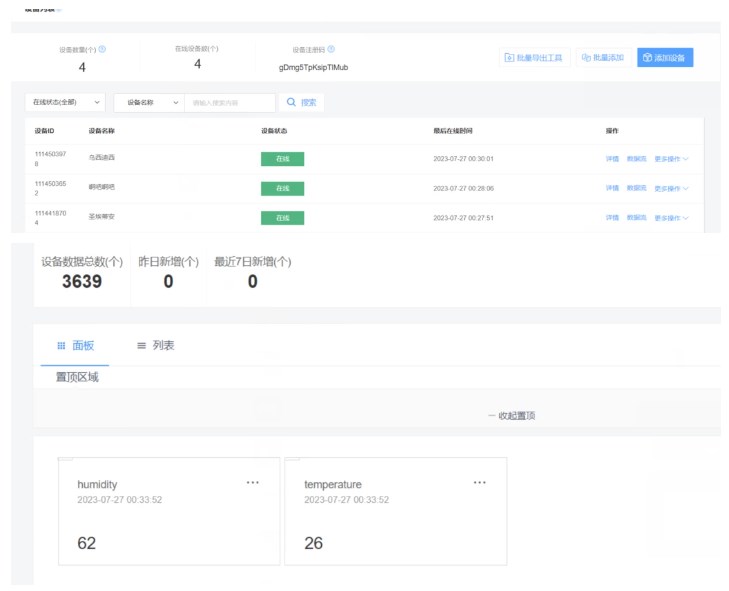Click device ID 1114503978 cell
Screen dimensions: 729x591
(50, 159)
